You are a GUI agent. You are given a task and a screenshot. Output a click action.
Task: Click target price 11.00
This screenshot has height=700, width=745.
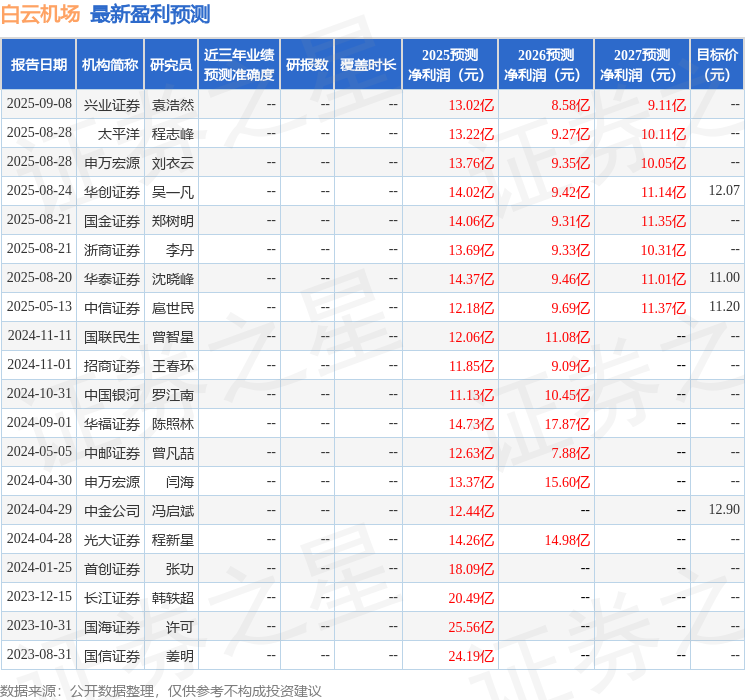point(724,278)
